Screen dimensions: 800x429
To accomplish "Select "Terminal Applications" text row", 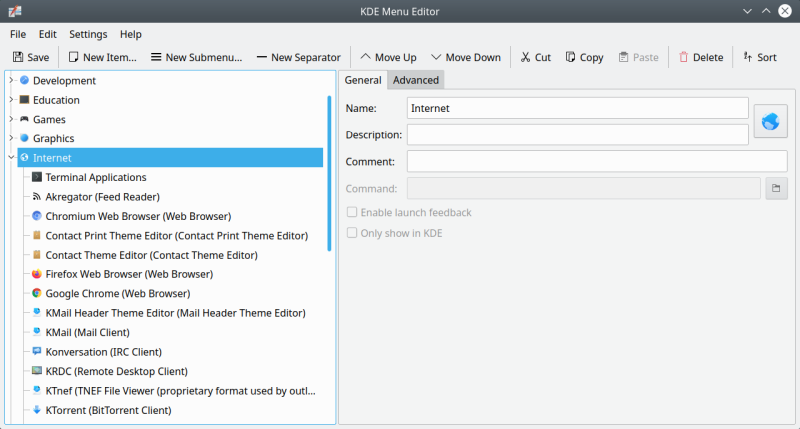I will (96, 177).
